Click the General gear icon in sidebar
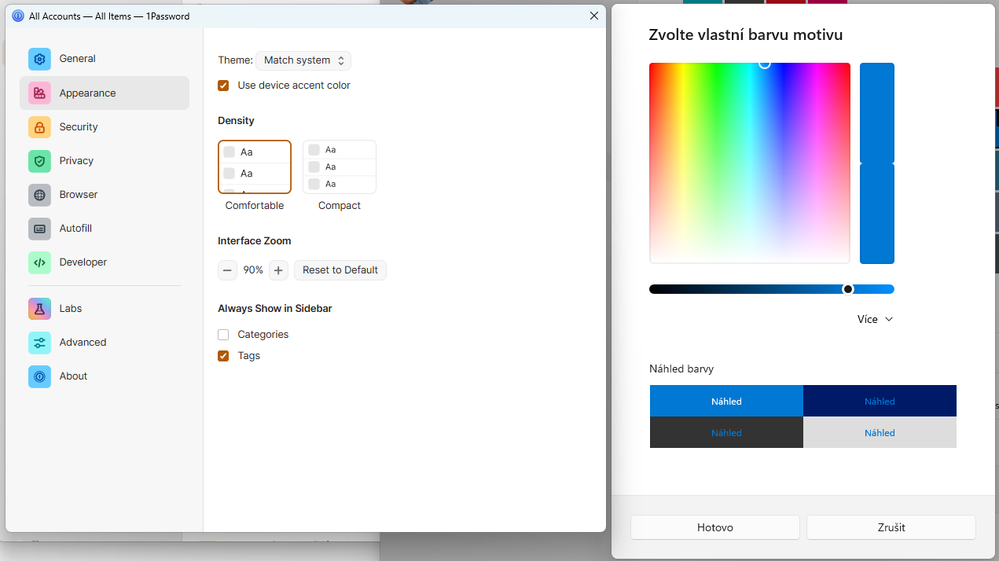999x561 pixels. [39, 59]
